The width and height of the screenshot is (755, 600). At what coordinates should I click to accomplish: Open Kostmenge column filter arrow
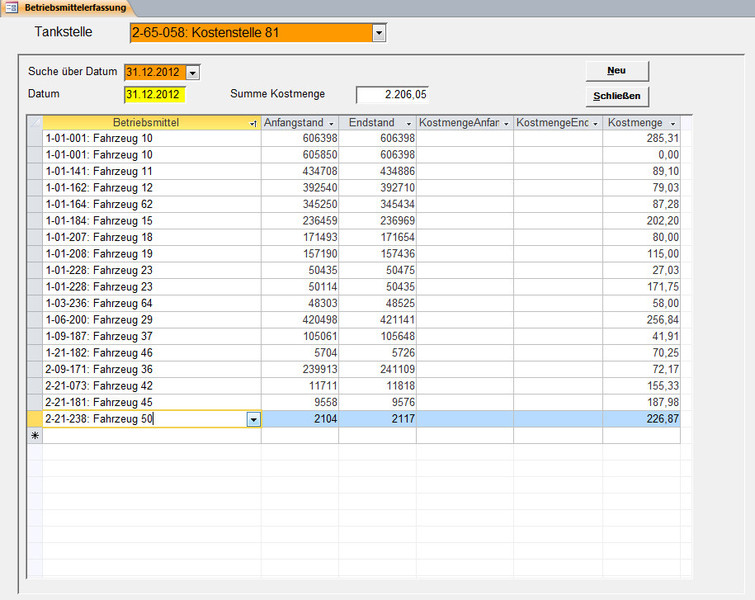(x=673, y=124)
